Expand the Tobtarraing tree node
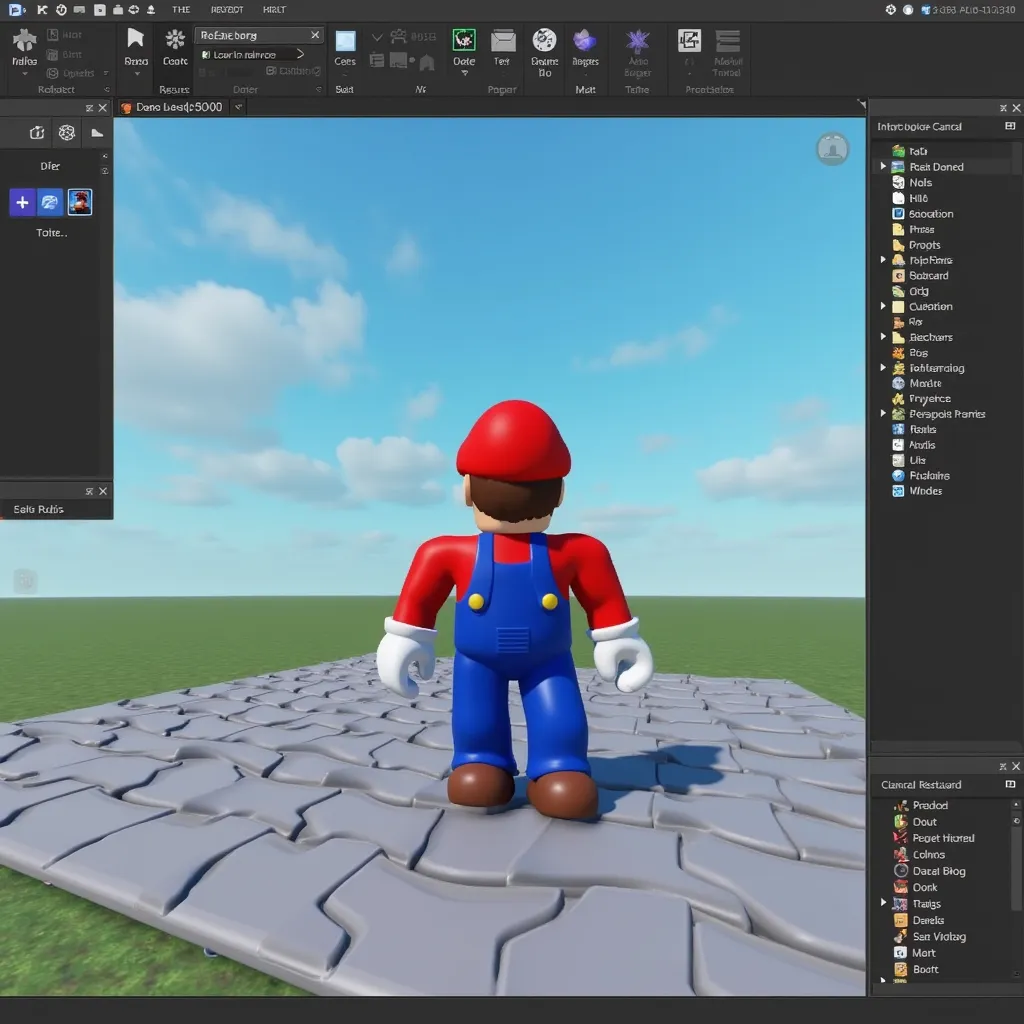The image size is (1024, 1024). [x=883, y=368]
